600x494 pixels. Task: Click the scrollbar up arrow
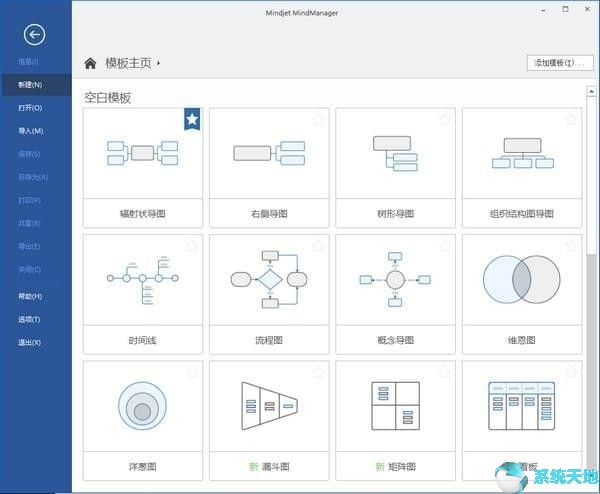pos(591,91)
